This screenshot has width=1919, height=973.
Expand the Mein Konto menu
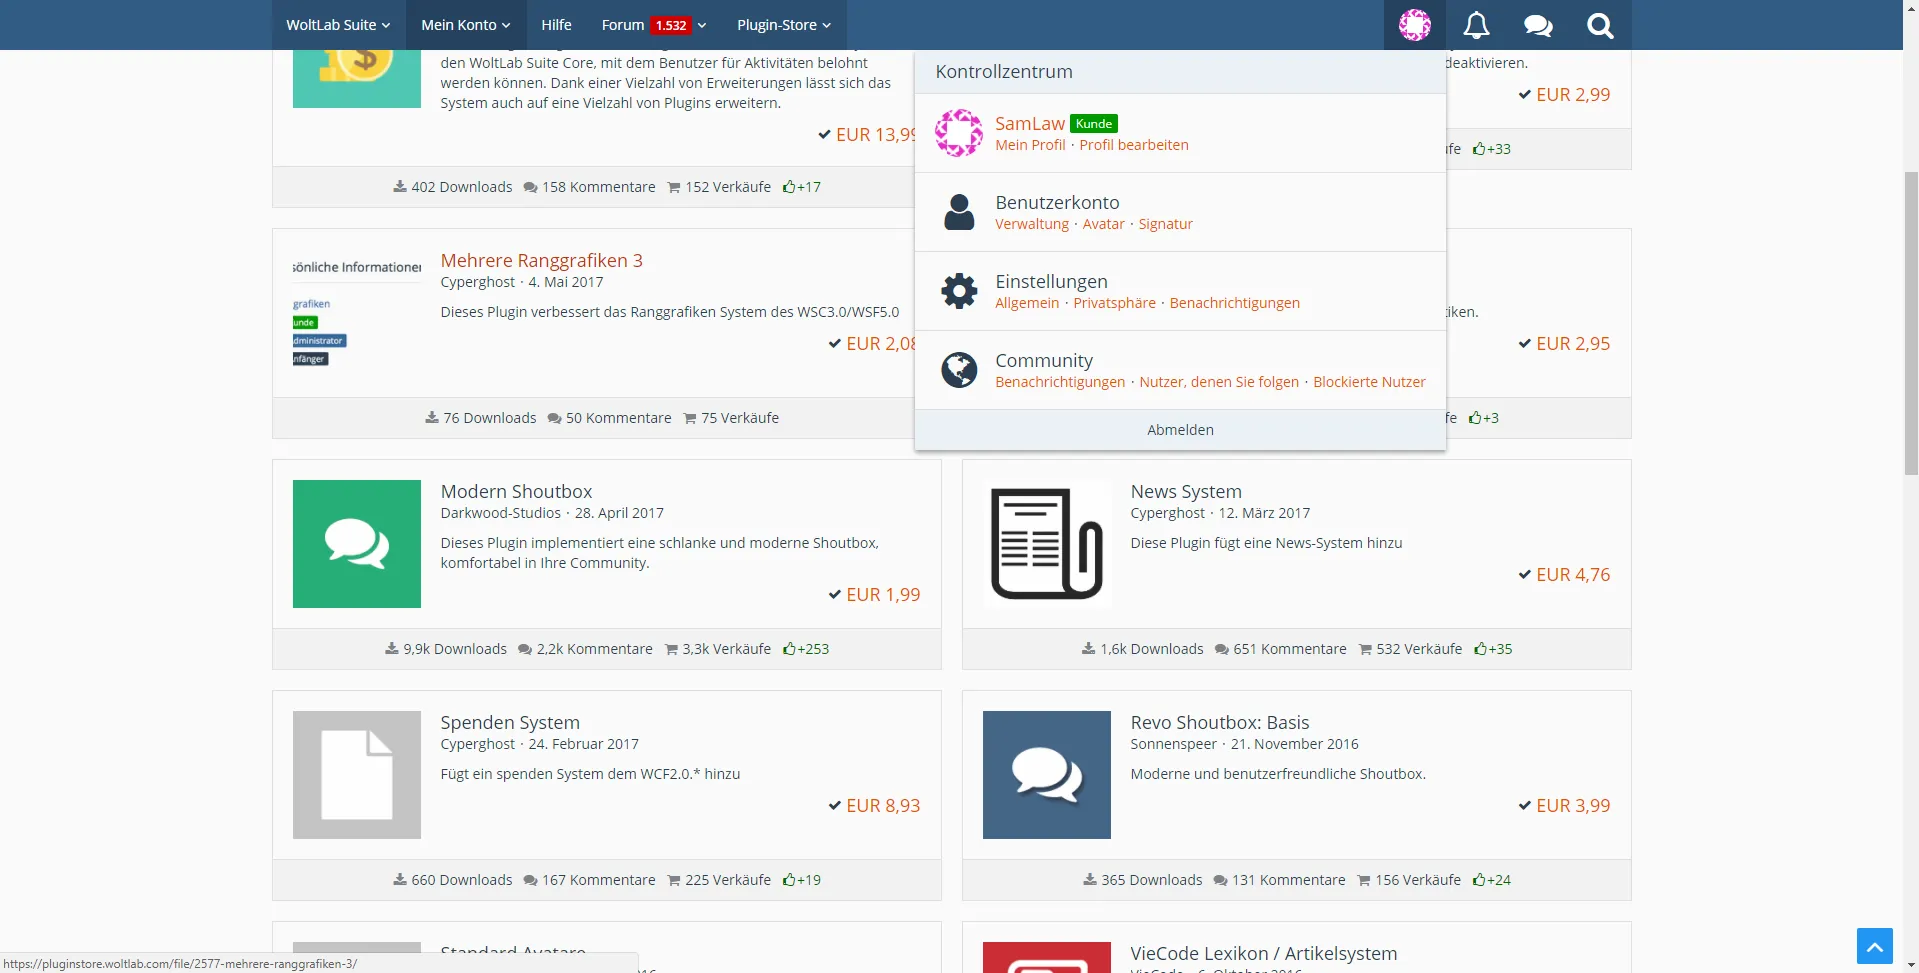coord(465,25)
